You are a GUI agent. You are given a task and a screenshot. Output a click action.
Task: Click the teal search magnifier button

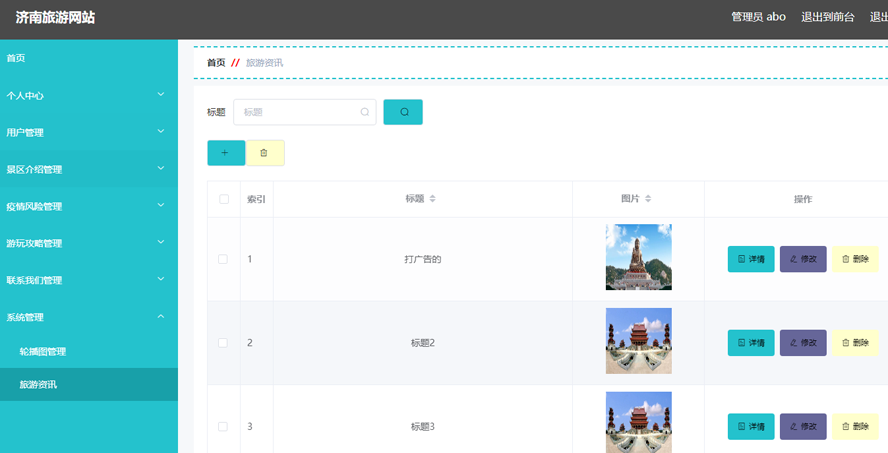tap(403, 112)
